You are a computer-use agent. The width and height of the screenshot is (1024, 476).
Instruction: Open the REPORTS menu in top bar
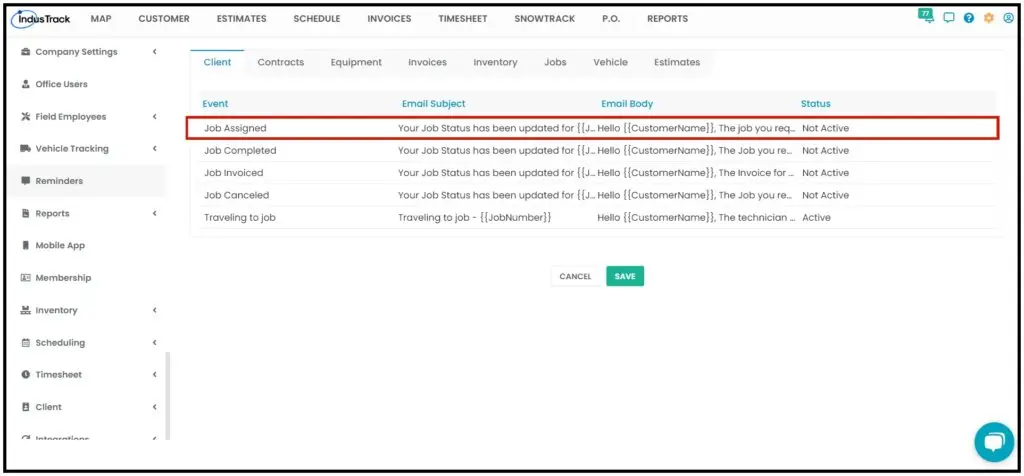pos(667,19)
